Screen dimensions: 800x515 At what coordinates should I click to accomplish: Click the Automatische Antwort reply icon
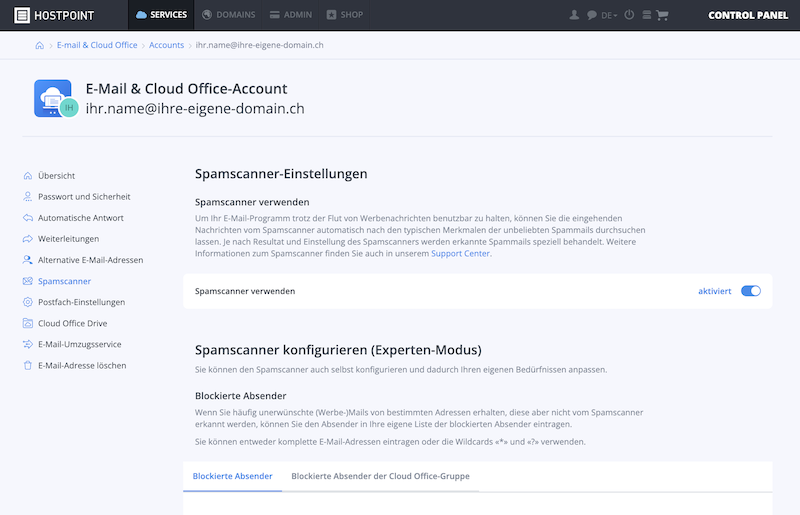28,218
